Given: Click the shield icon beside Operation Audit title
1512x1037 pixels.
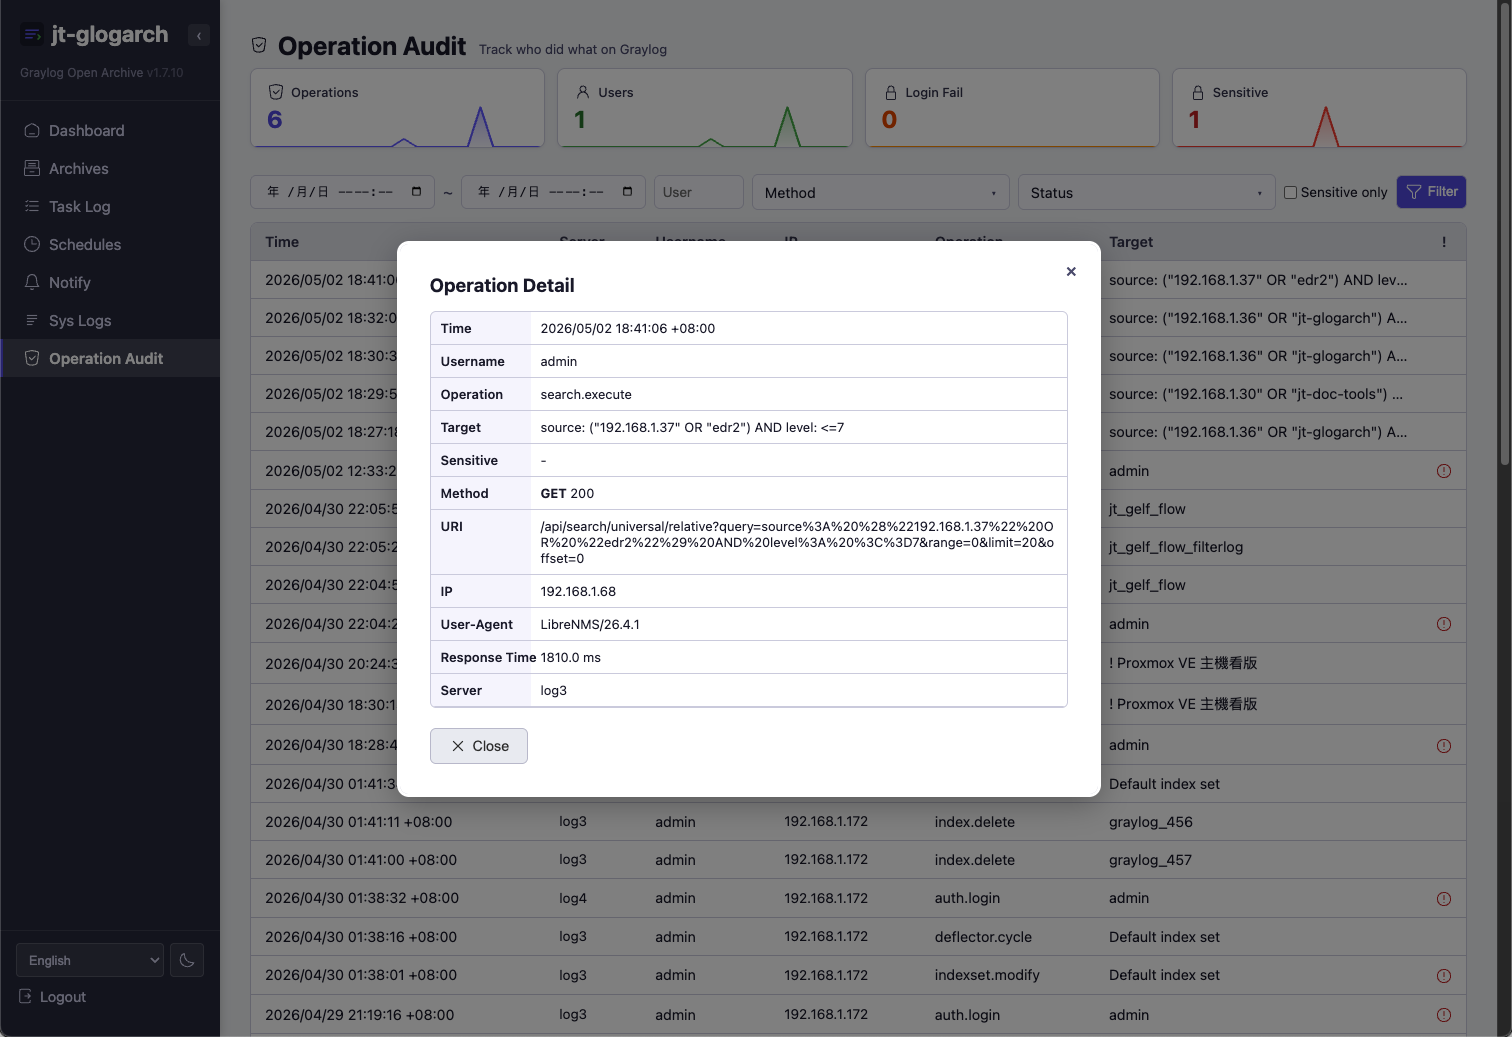Looking at the screenshot, I should (259, 45).
